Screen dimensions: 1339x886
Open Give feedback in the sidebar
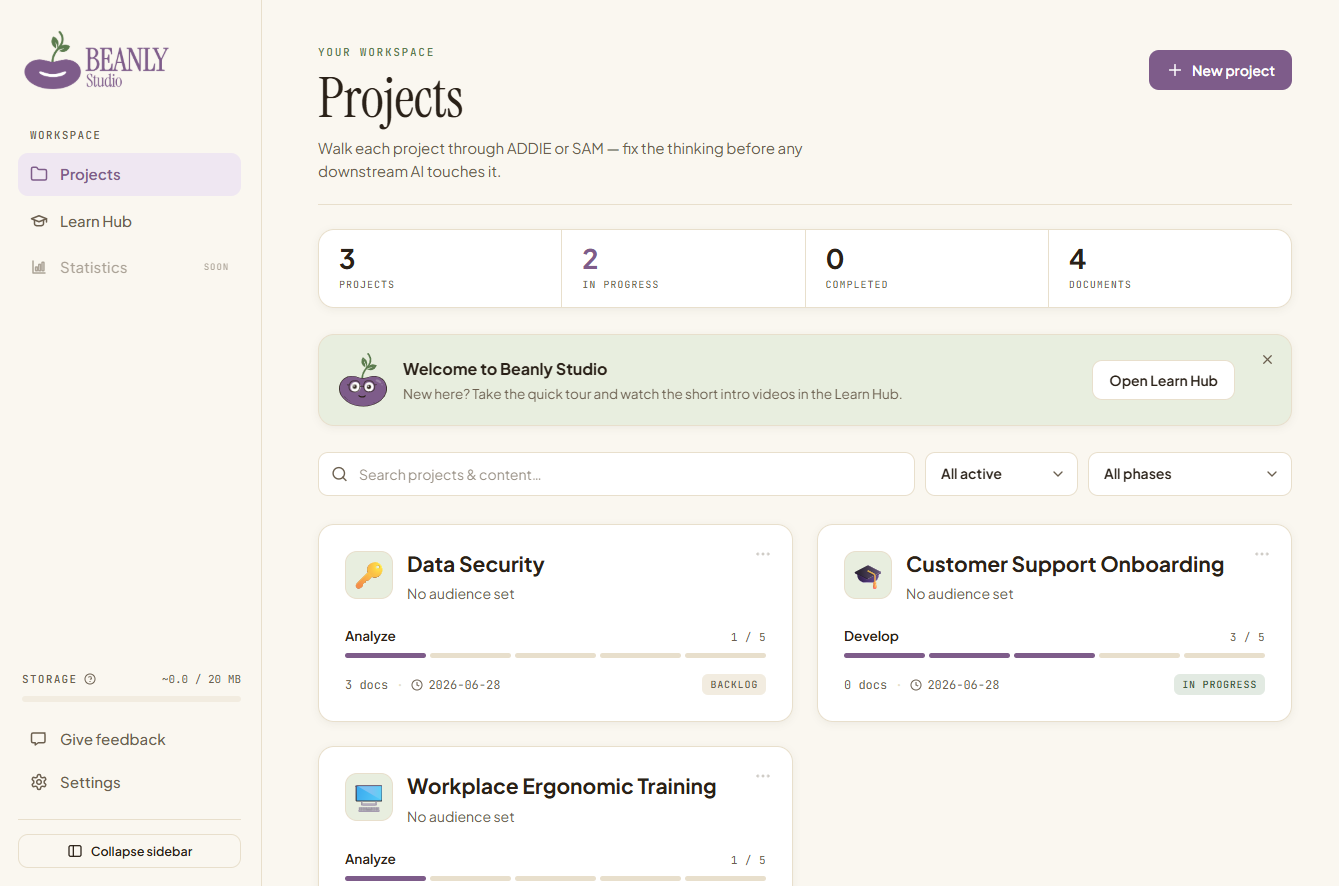(x=129, y=739)
